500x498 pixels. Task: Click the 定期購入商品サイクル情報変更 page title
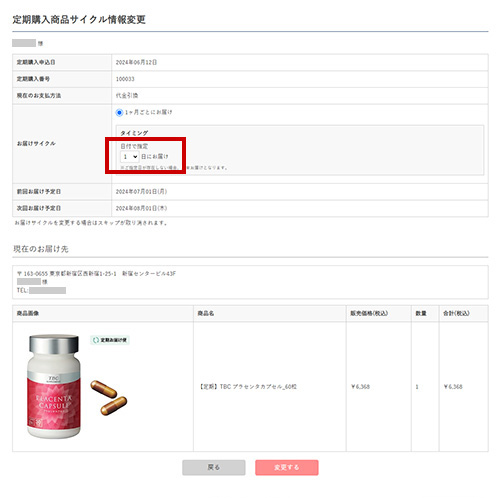pos(79,20)
